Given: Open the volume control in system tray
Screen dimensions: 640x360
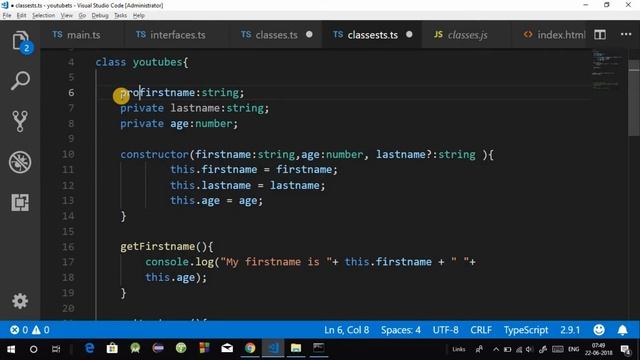Looking at the screenshot, I should tap(529, 349).
